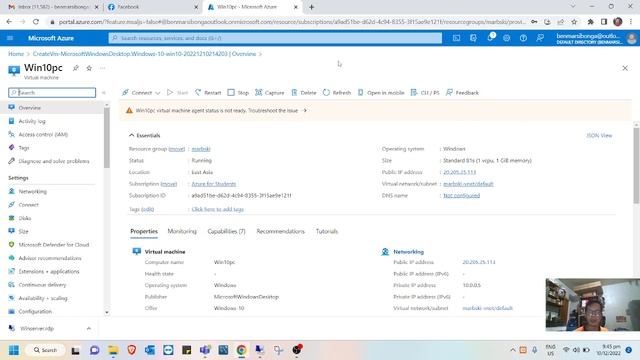
Task: Configure DNS name via Not configured
Action: (462, 196)
